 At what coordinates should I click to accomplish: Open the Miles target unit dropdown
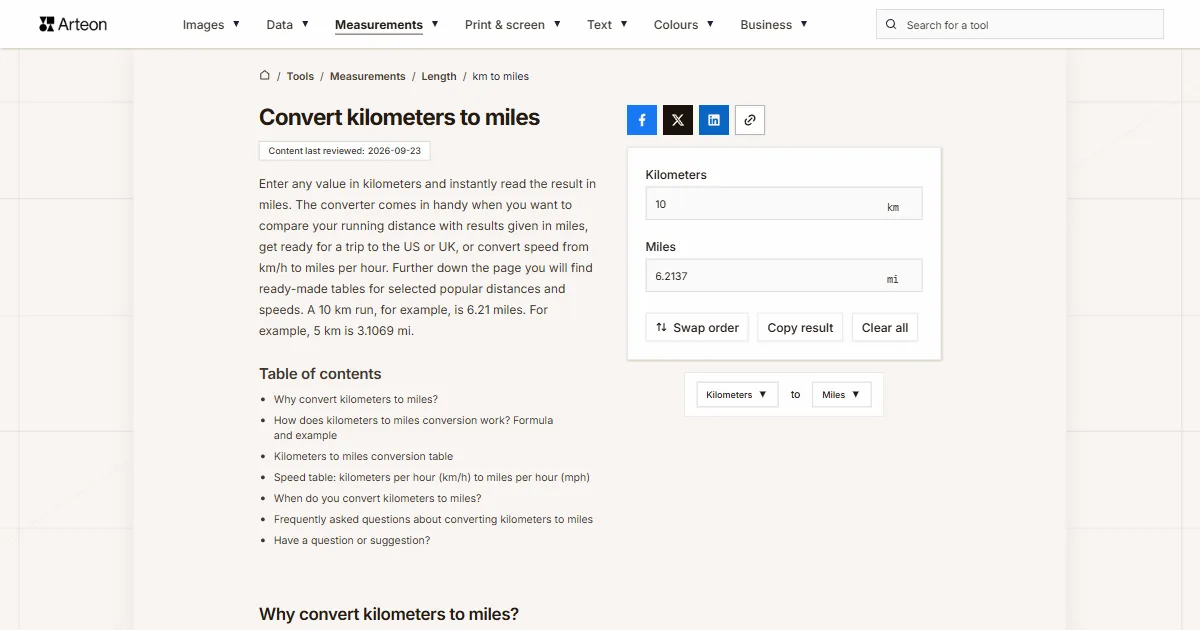coord(842,395)
